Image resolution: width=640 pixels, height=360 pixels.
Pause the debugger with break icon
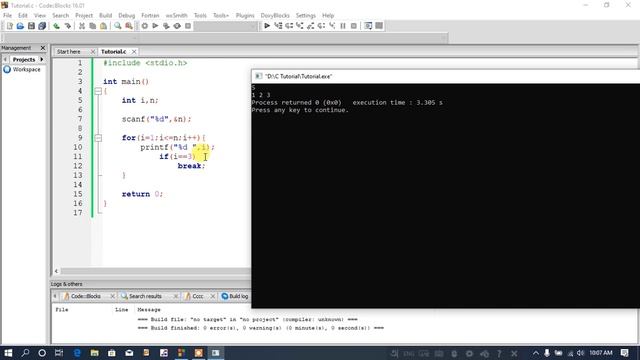(343, 26)
